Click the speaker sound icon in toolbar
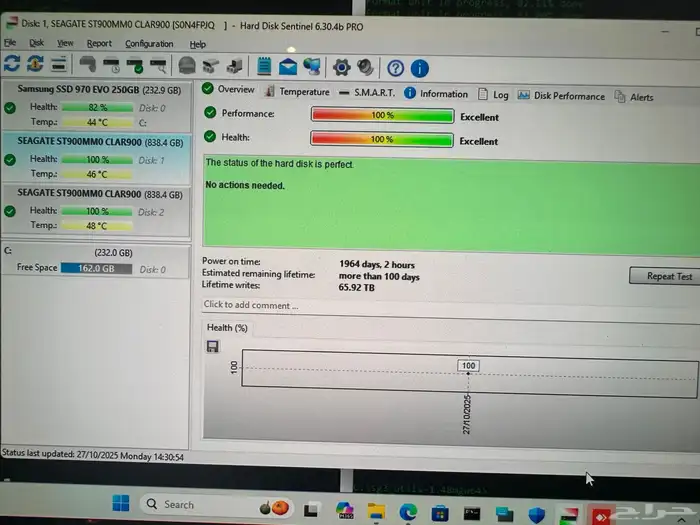Image resolution: width=700 pixels, height=525 pixels. (x=366, y=68)
